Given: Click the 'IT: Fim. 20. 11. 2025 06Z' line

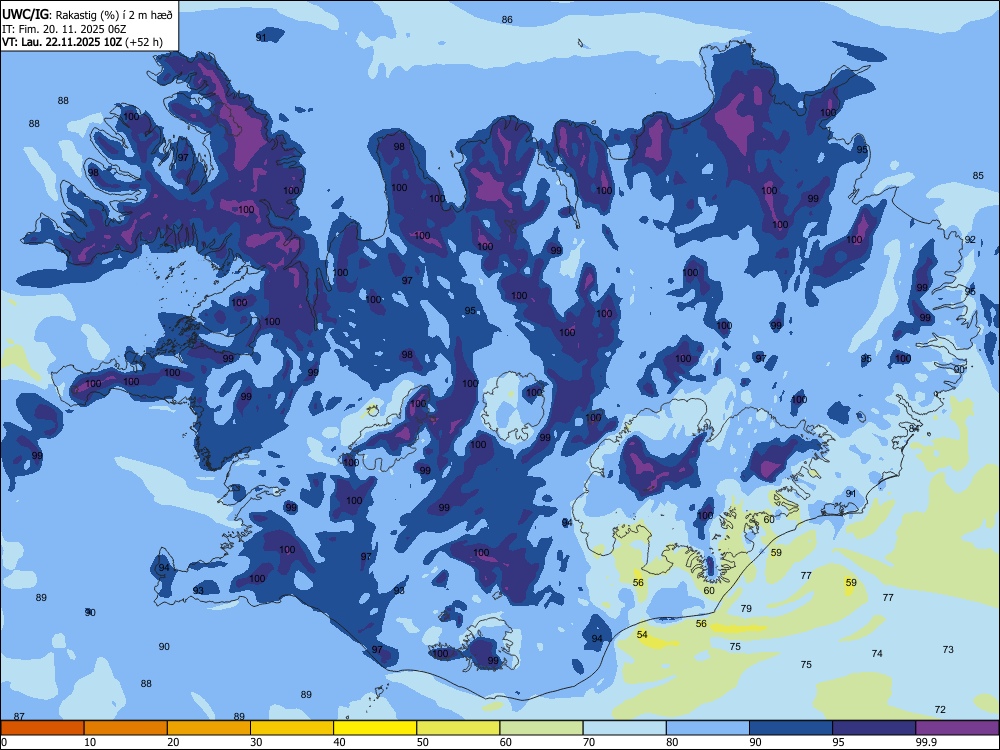Looking at the screenshot, I should coord(64,29).
